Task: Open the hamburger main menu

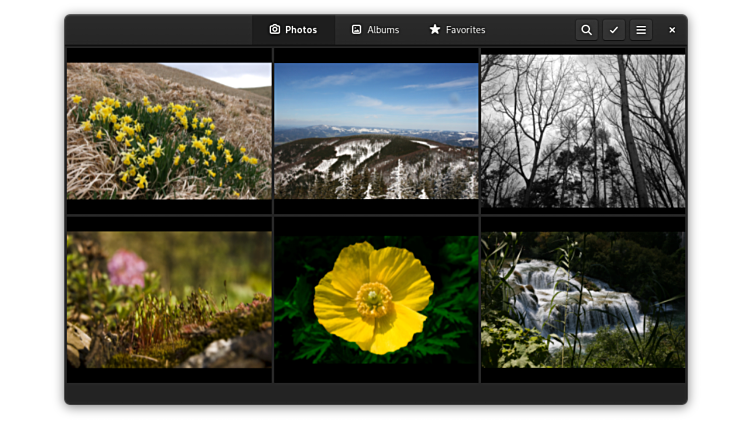Action: tap(641, 30)
